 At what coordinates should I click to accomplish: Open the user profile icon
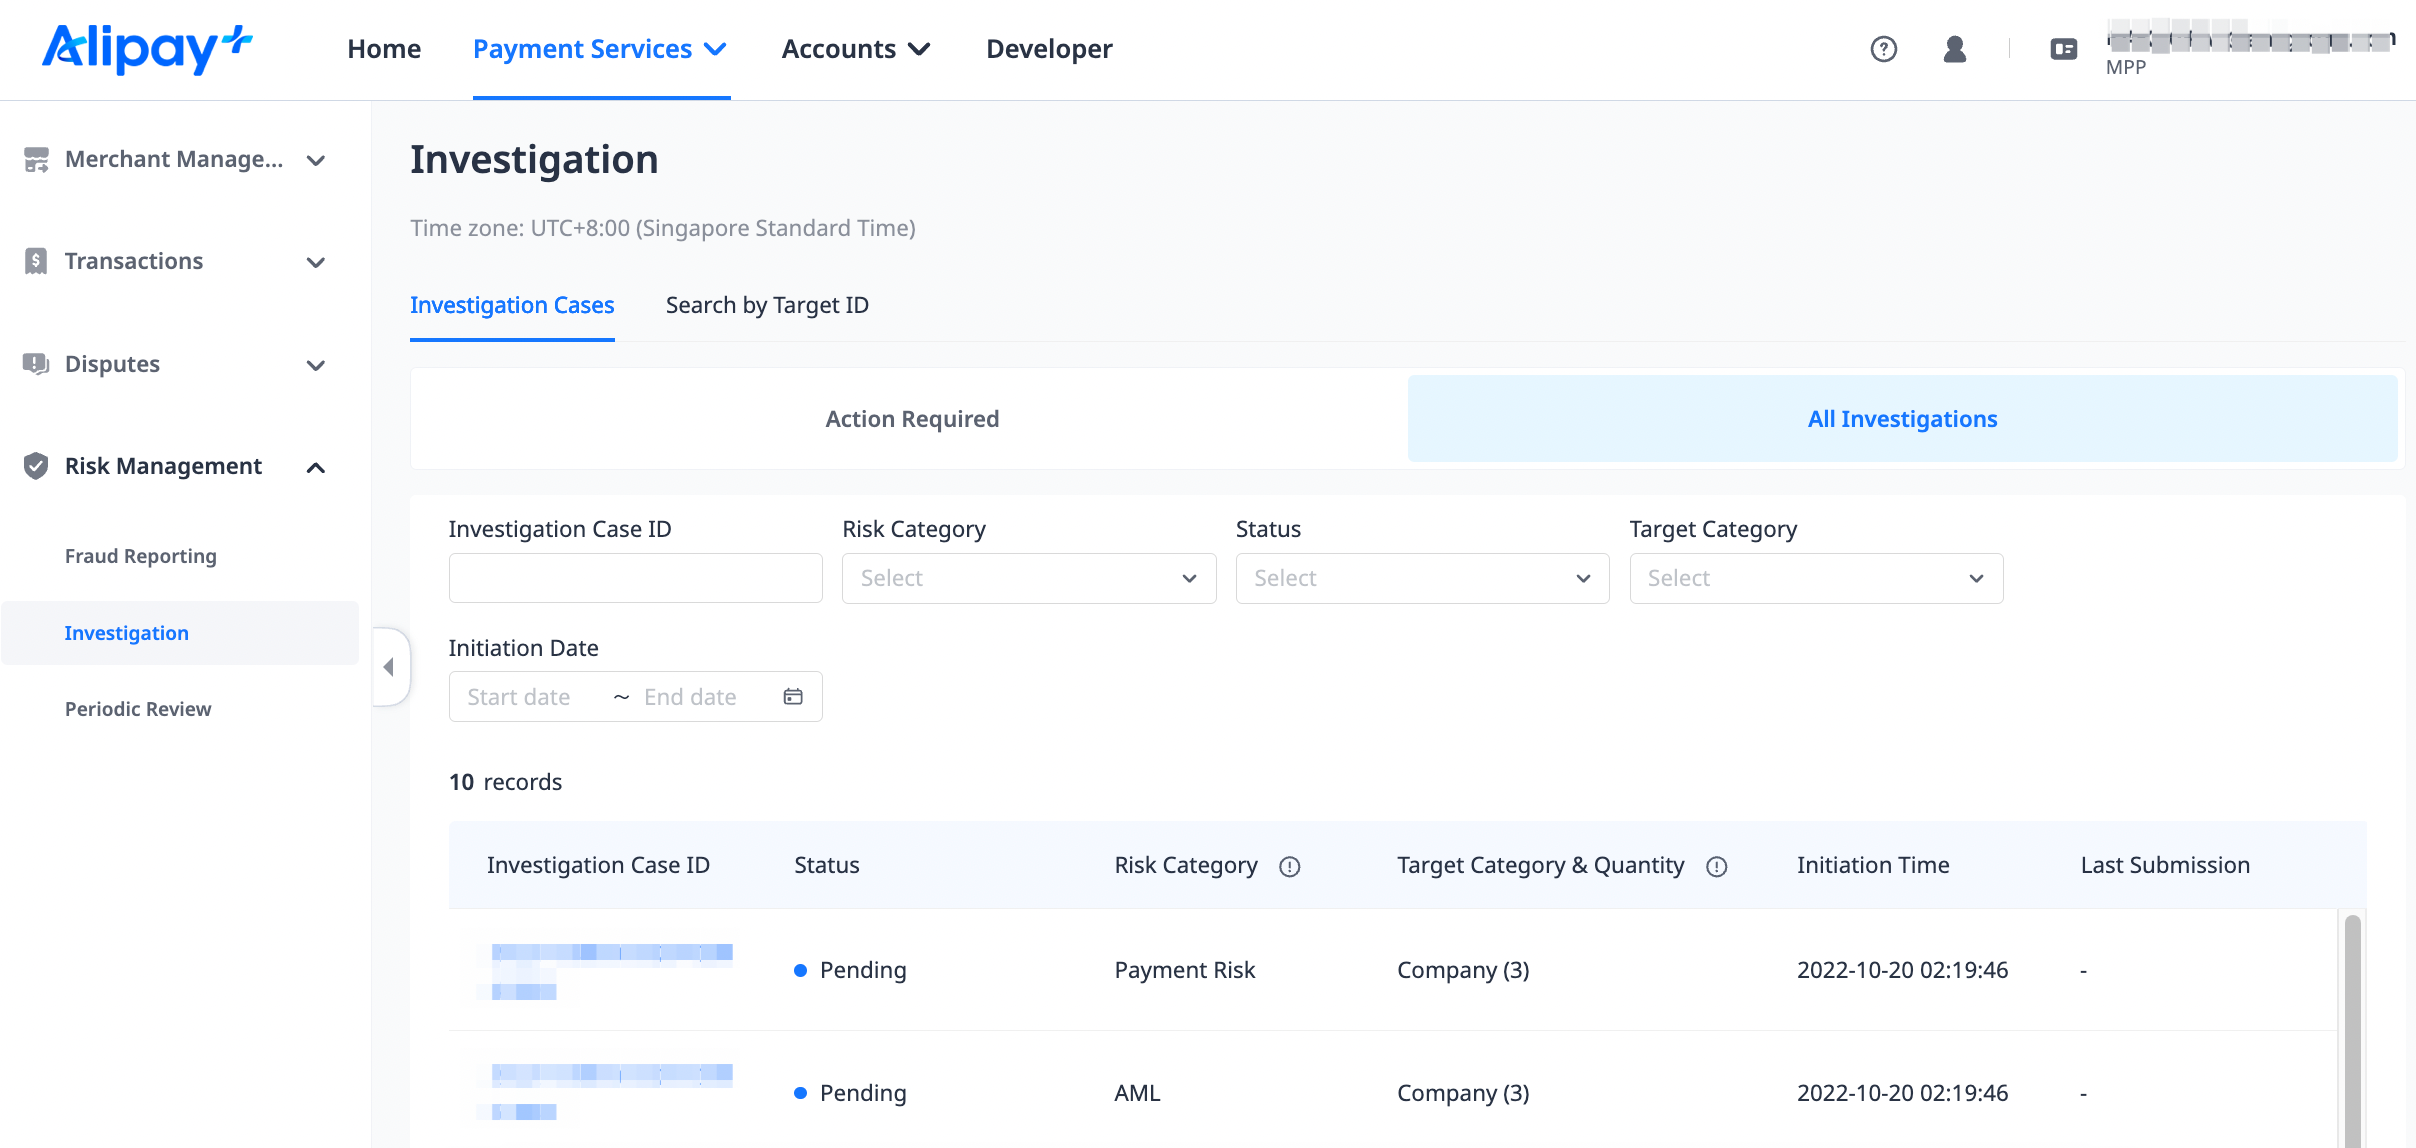(x=1954, y=49)
